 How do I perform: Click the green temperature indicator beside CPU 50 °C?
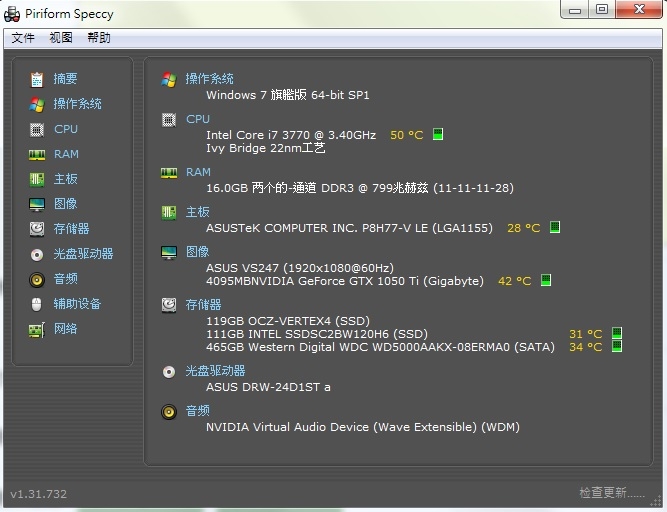(438, 134)
